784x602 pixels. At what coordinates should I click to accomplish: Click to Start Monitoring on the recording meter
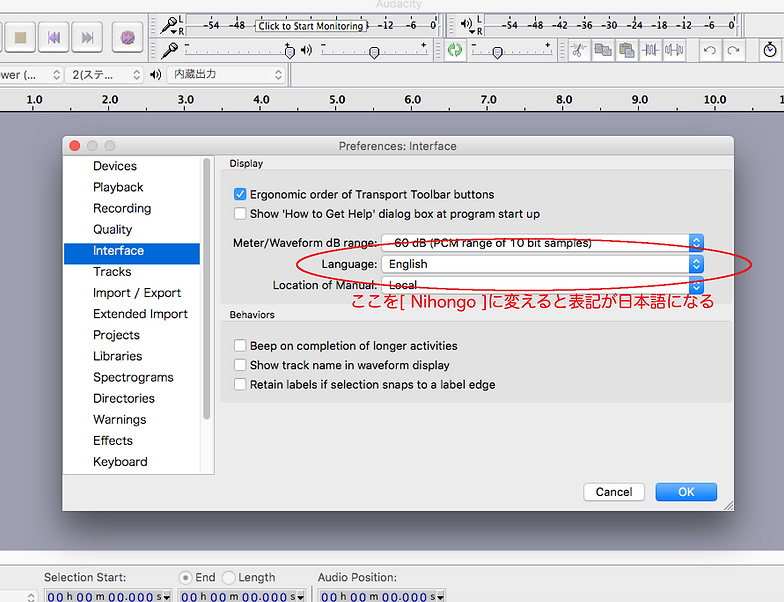point(310,26)
